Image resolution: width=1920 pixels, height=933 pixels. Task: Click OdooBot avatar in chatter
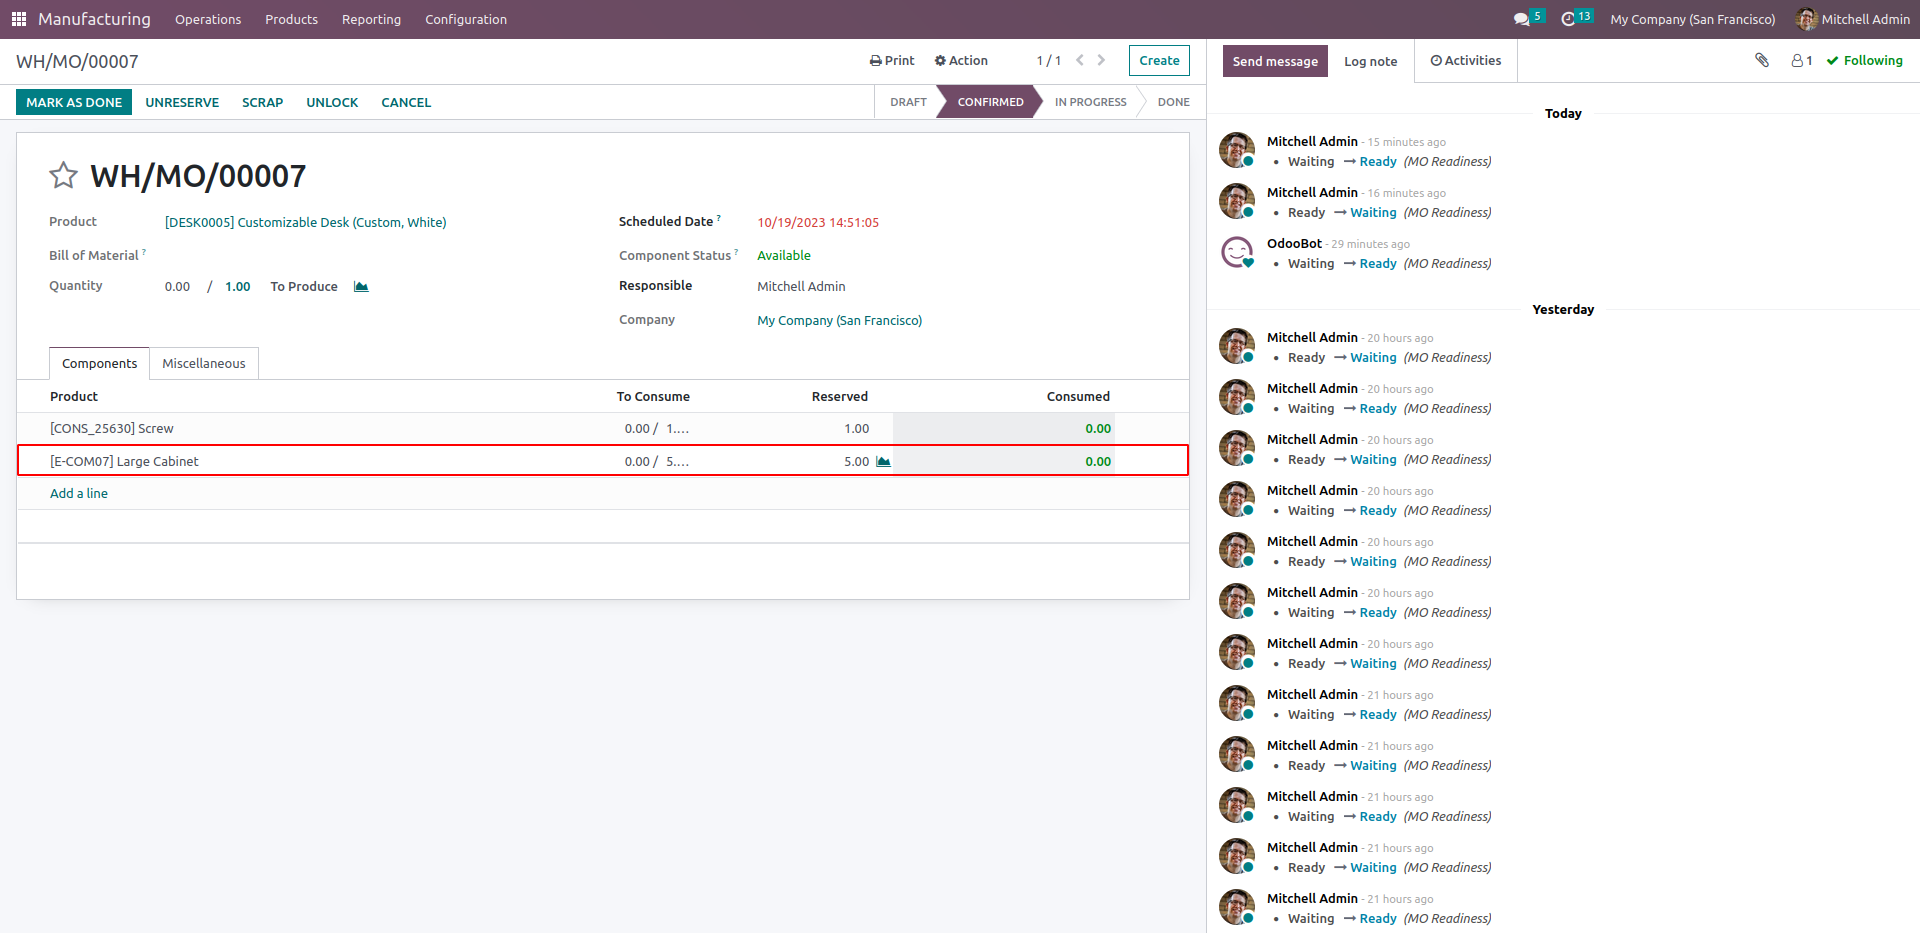click(1237, 252)
